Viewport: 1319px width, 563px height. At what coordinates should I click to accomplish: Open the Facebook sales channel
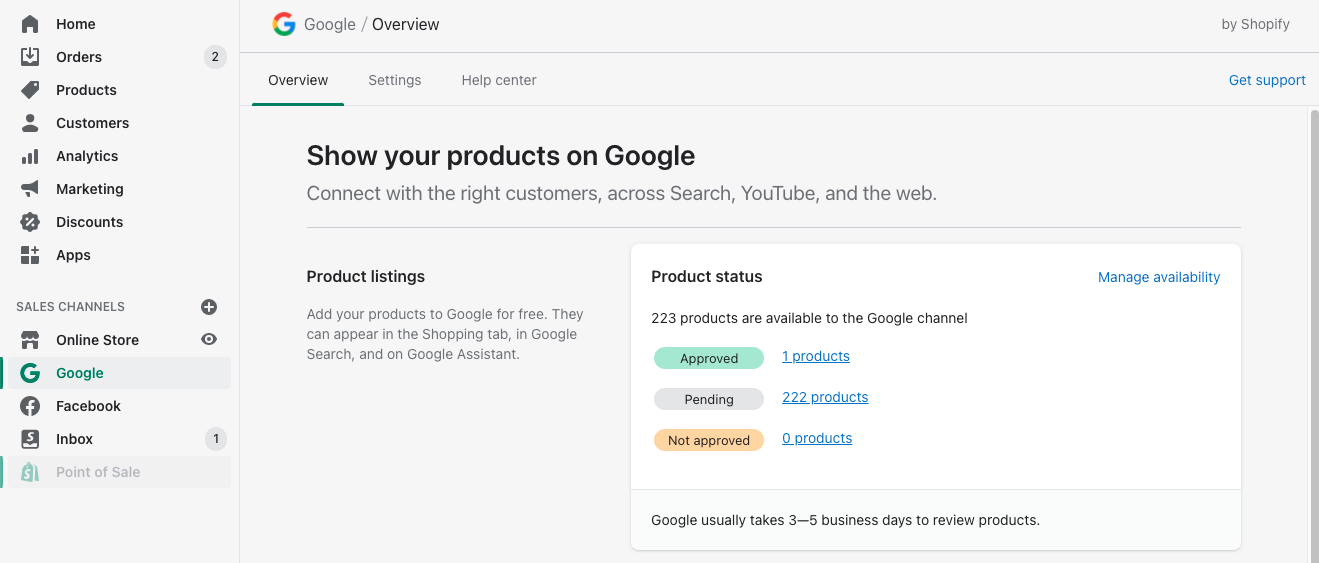(88, 406)
